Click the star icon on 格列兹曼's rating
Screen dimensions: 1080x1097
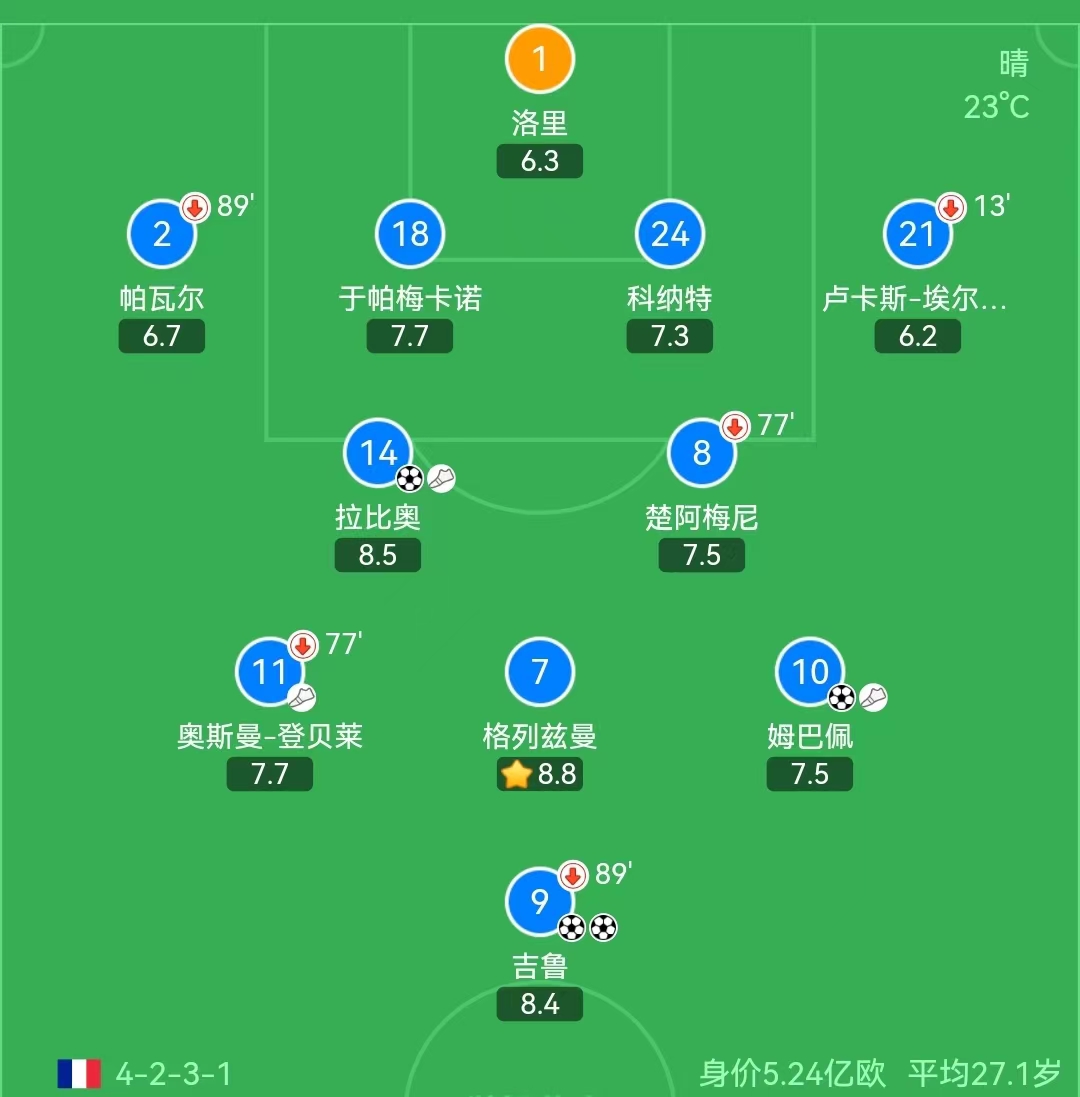pyautogui.click(x=516, y=773)
